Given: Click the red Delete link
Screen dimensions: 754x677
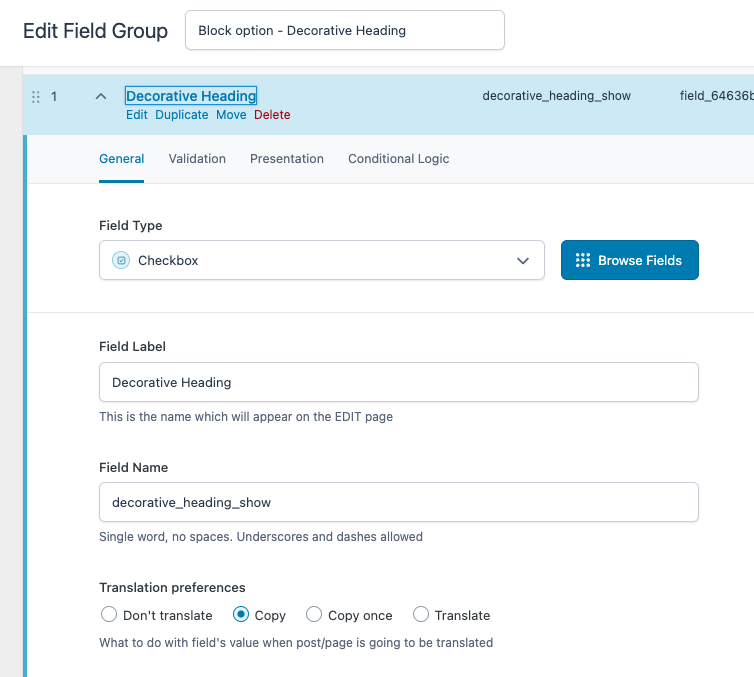Looking at the screenshot, I should pos(272,115).
